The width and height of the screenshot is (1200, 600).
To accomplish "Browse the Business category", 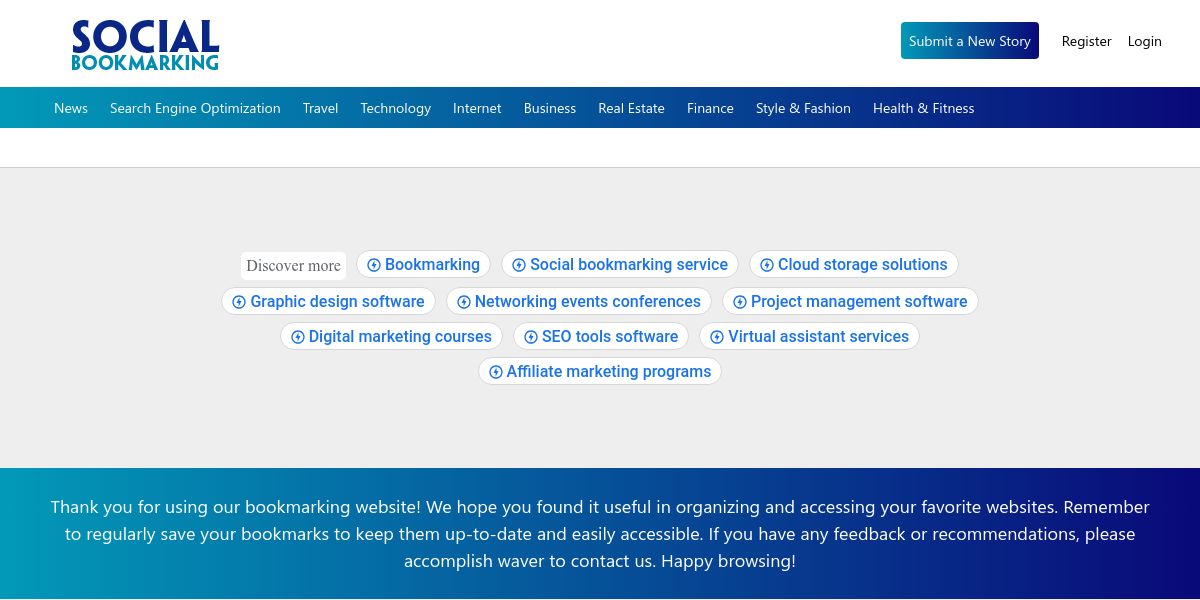I will tap(550, 108).
